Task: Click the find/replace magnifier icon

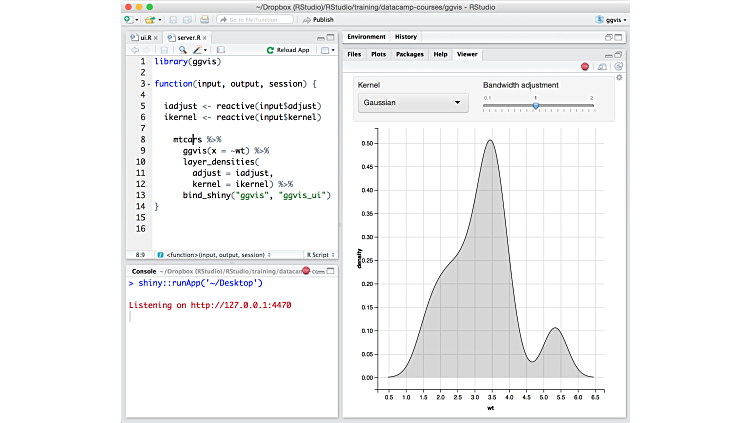Action: click(x=182, y=49)
